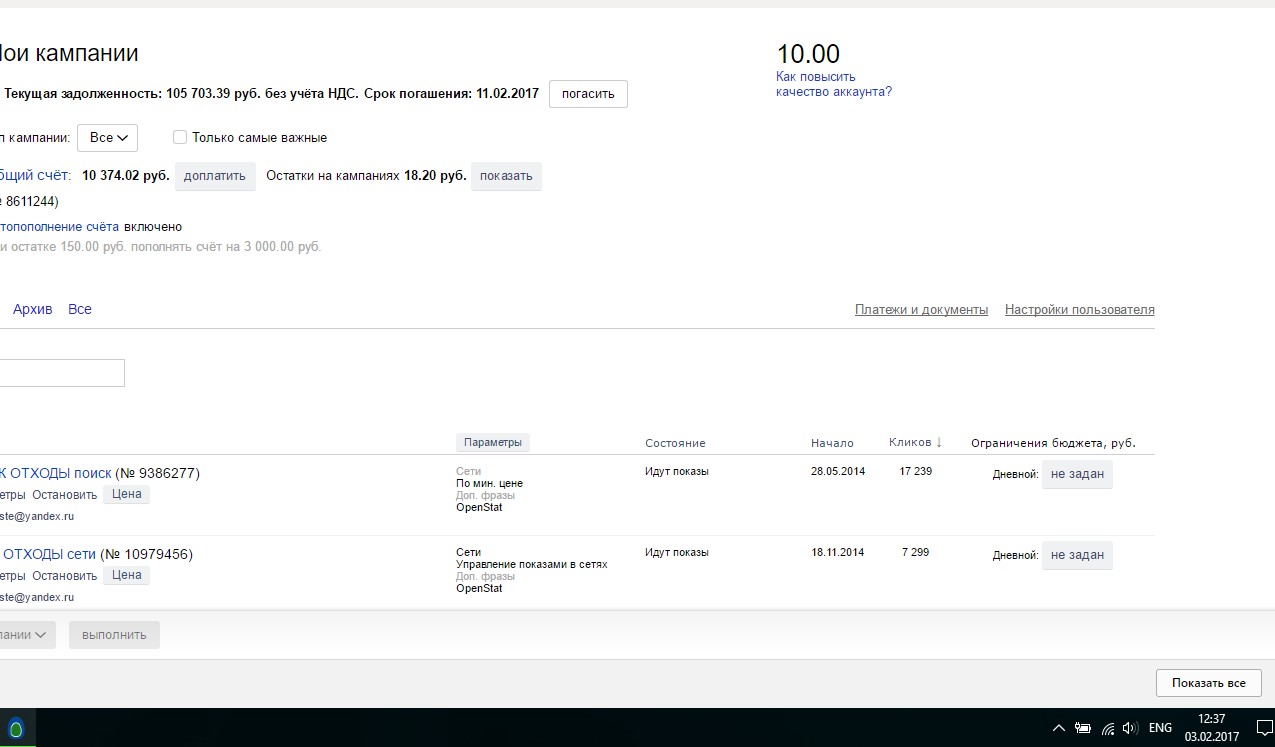Click the Начало column header
Viewport: 1275px width, 747px height.
click(832, 443)
